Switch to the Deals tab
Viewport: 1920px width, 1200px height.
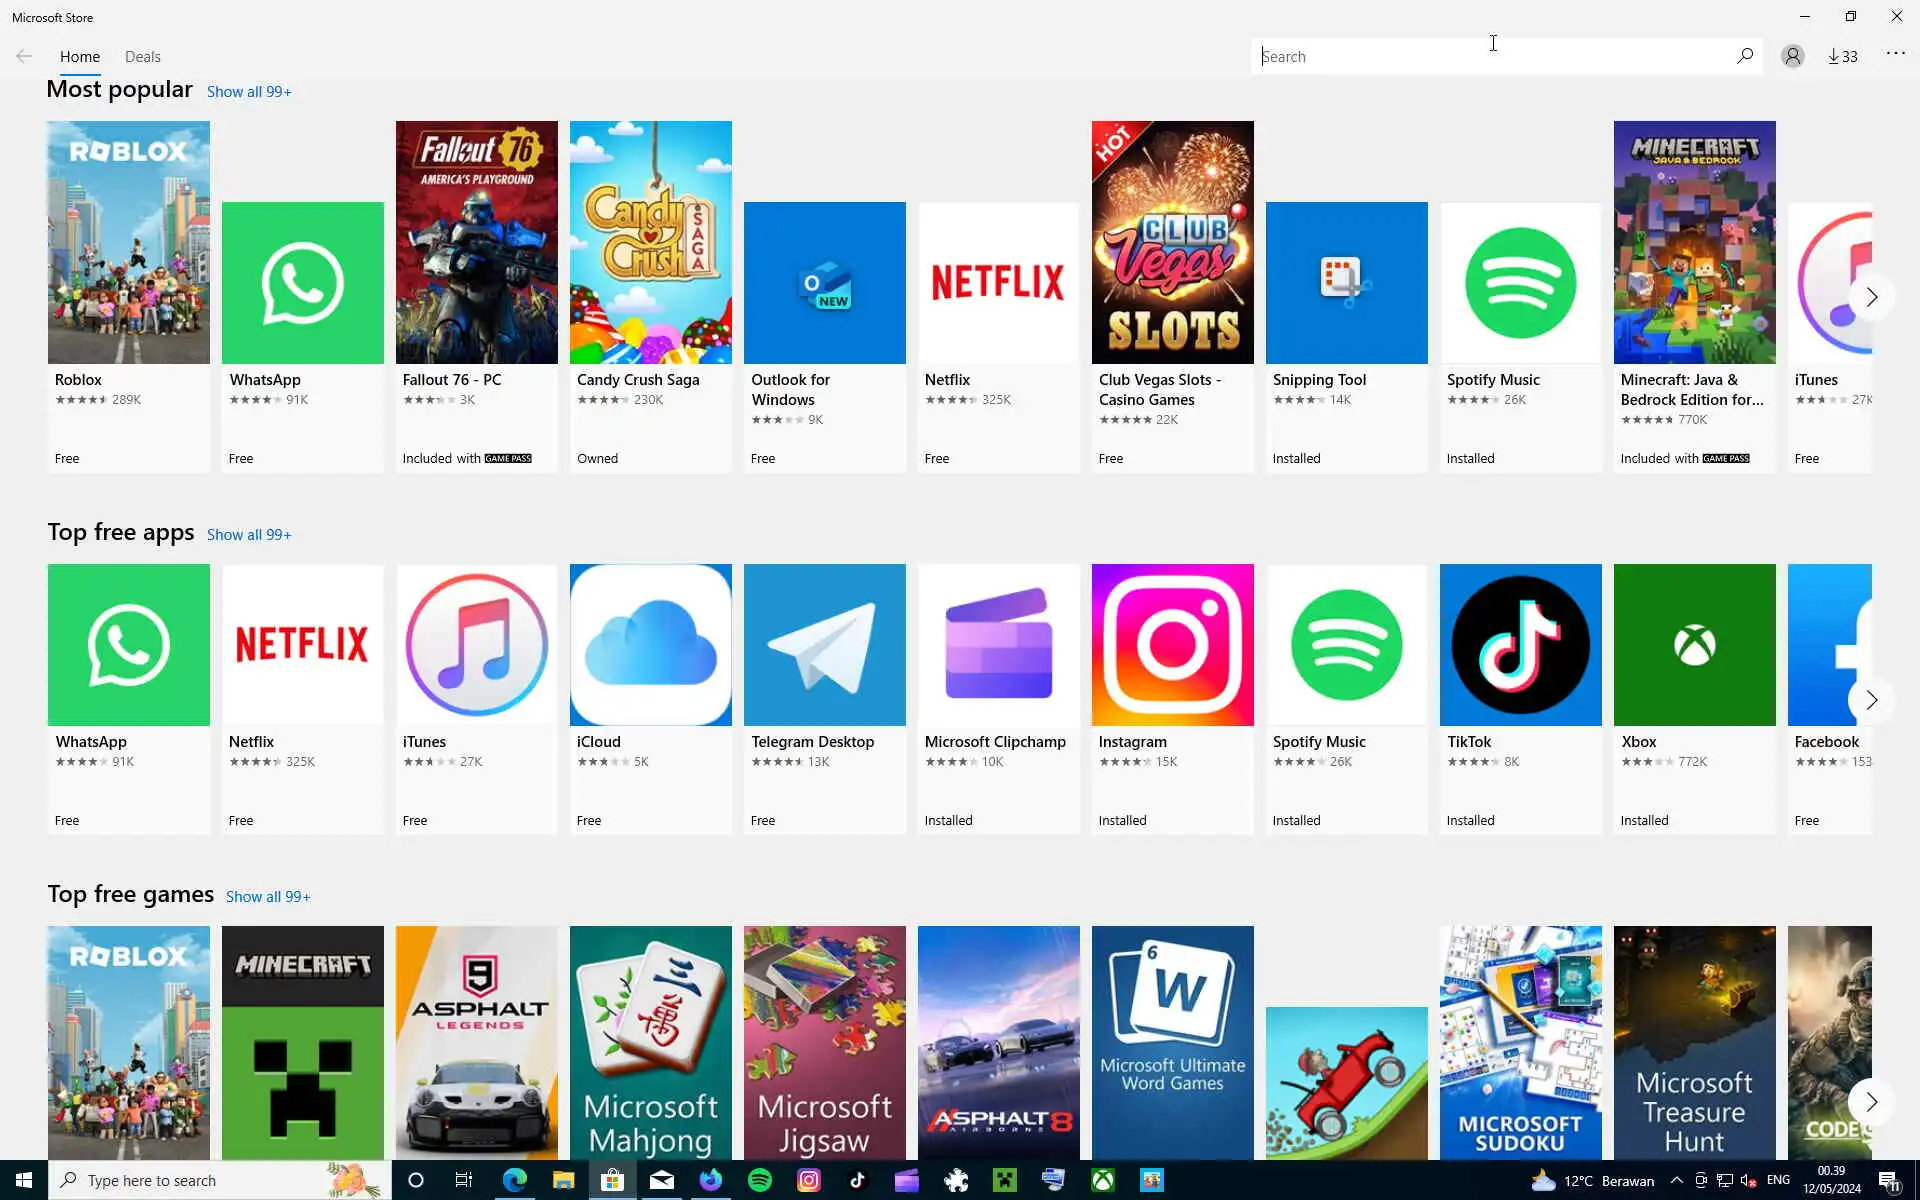coord(142,57)
